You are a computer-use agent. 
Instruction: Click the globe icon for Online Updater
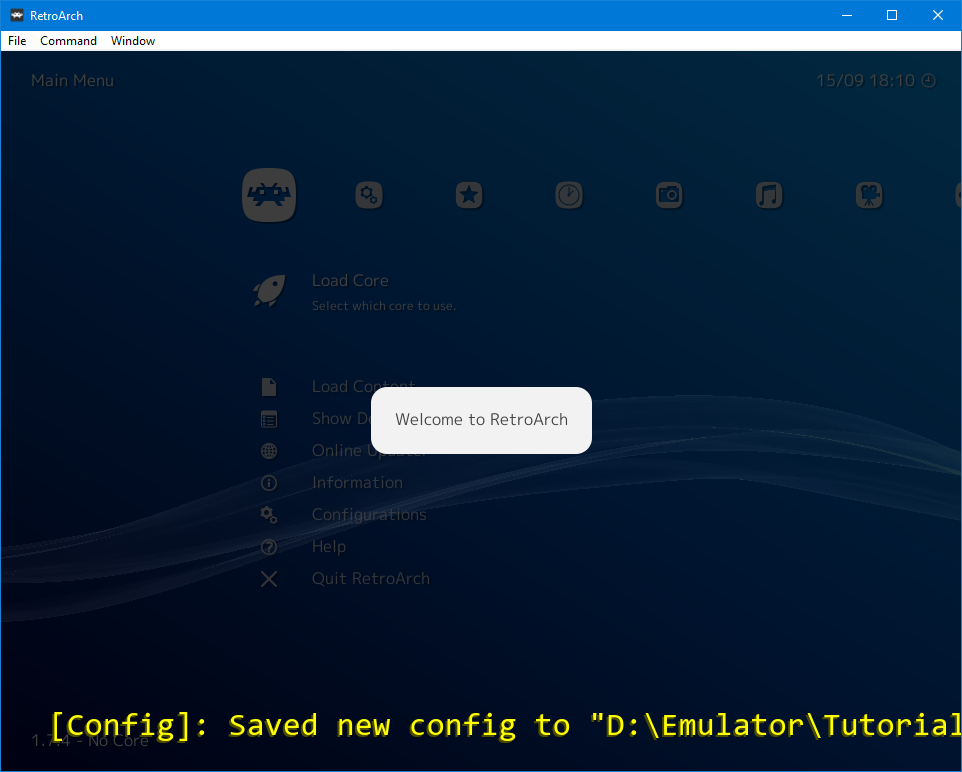click(x=269, y=451)
